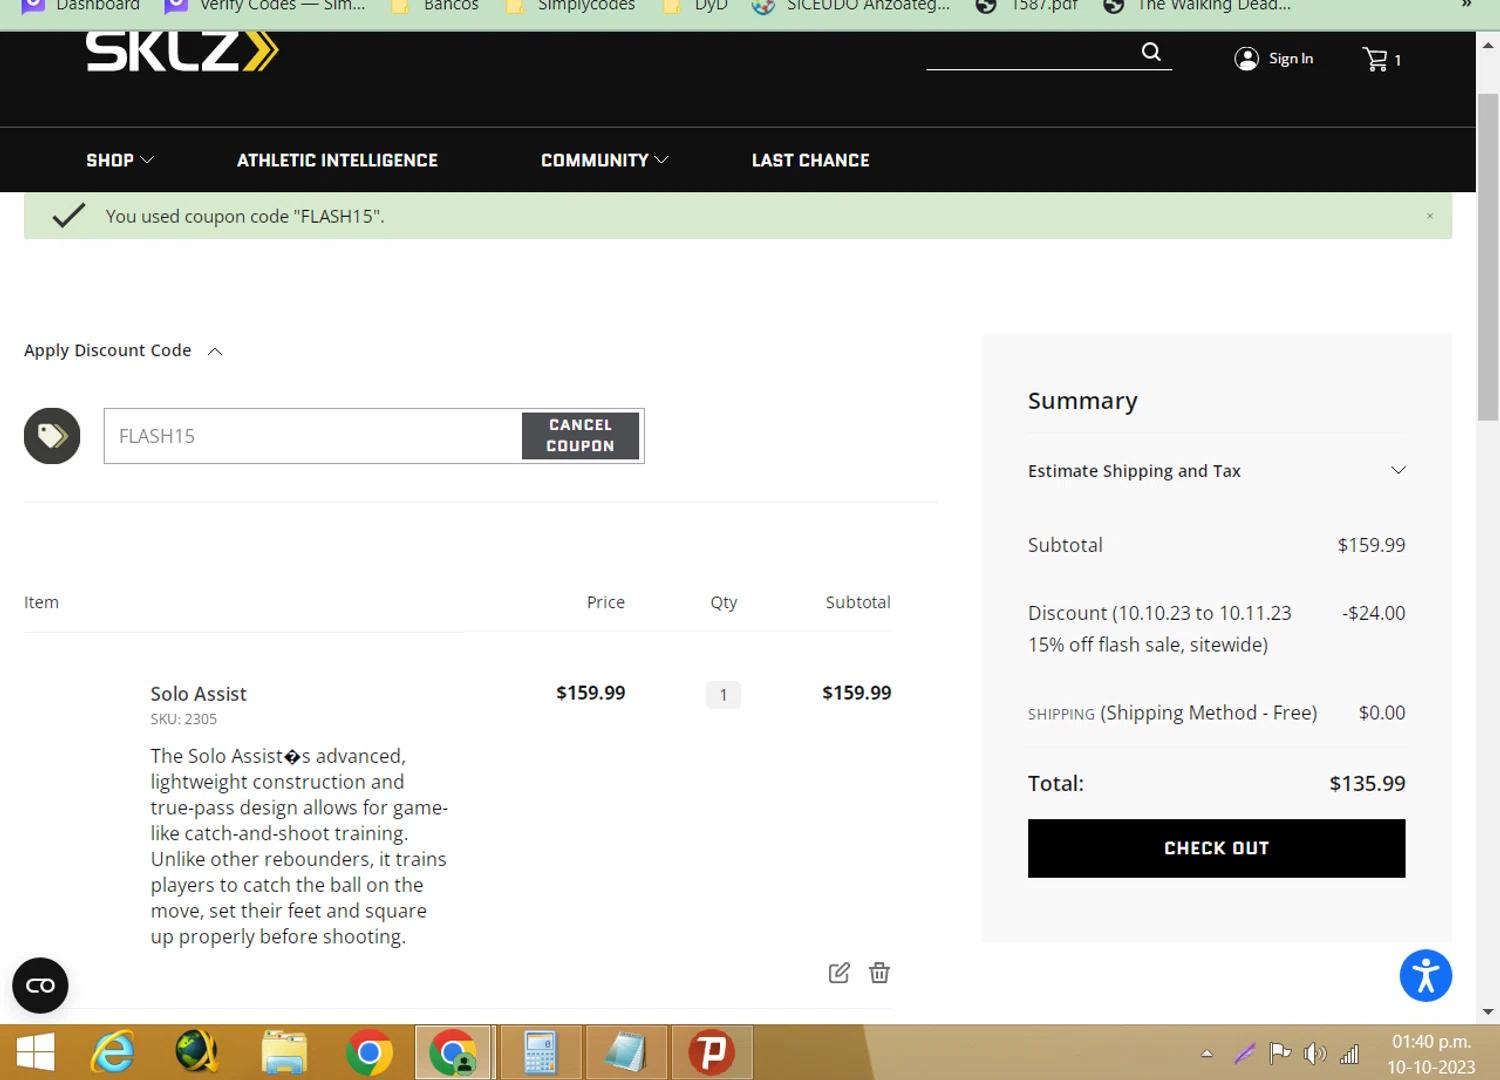Expand the SHOP menu
The height and width of the screenshot is (1080, 1500).
coord(120,160)
